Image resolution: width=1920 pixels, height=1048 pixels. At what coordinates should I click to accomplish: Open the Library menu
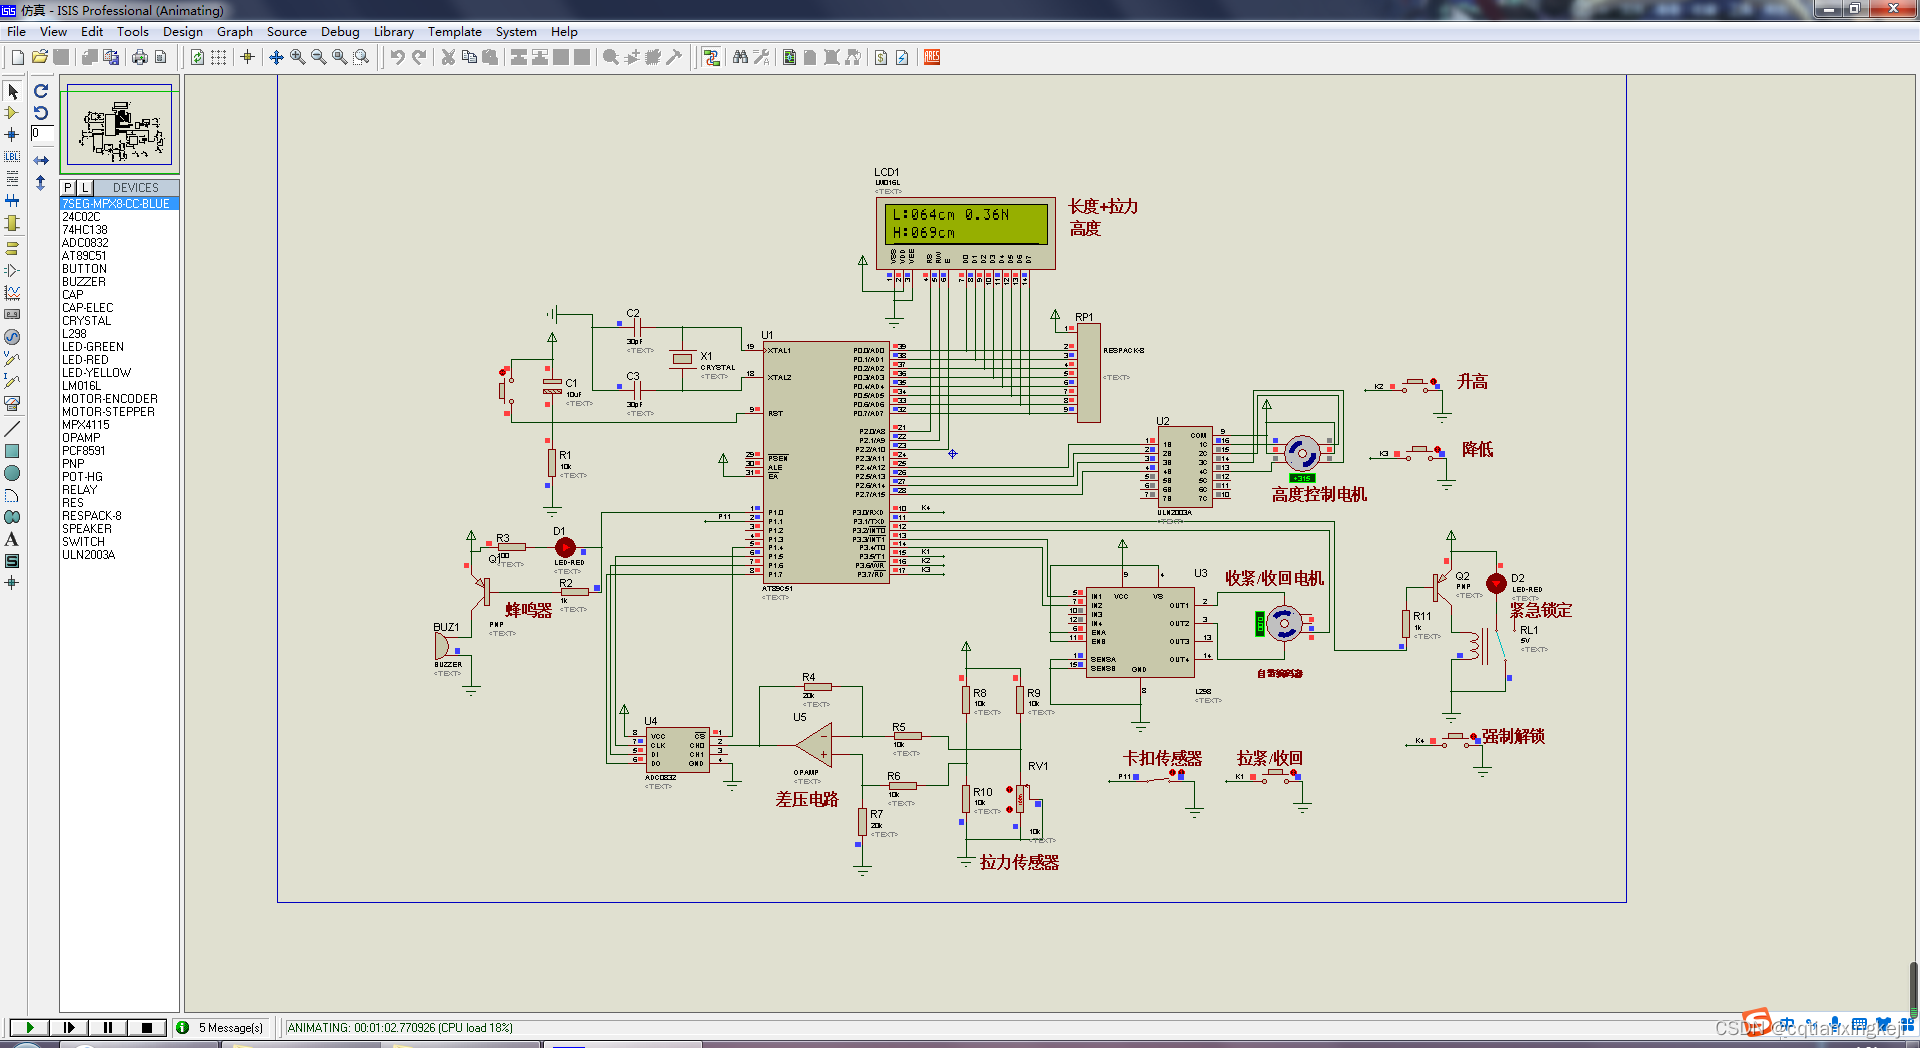click(394, 31)
